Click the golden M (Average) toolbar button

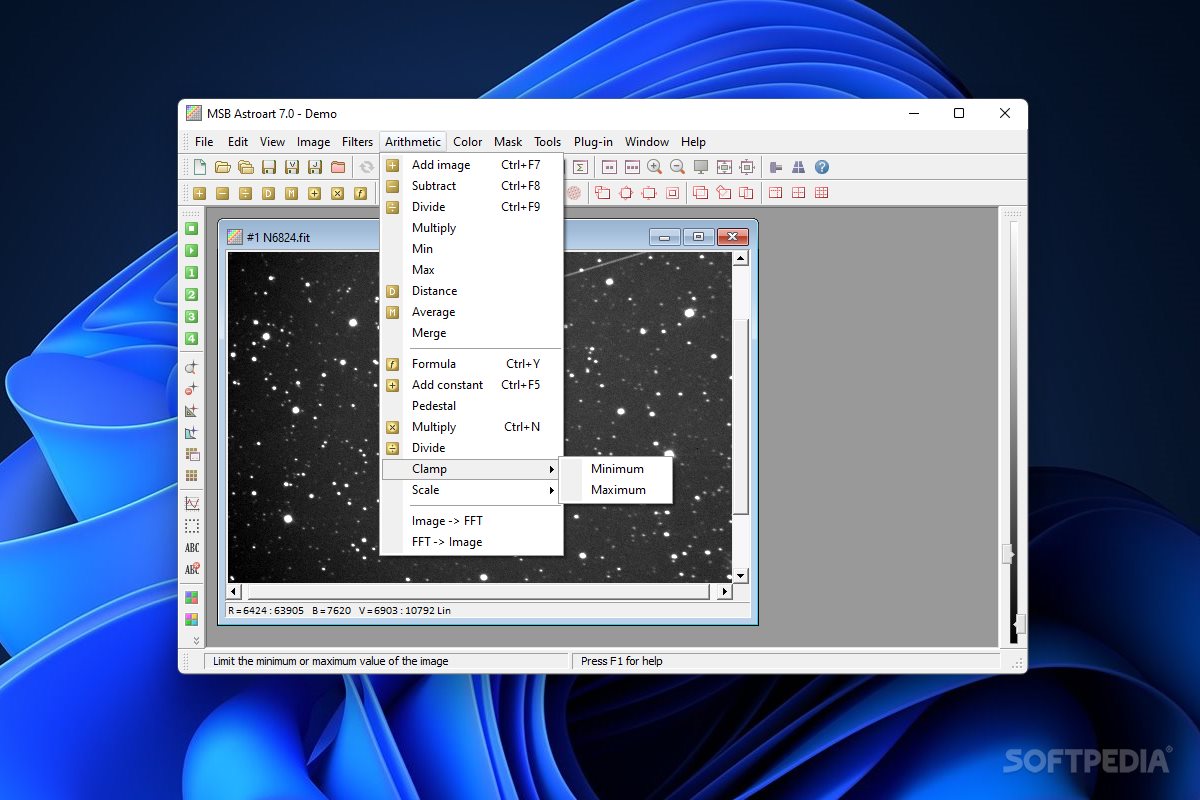[291, 193]
